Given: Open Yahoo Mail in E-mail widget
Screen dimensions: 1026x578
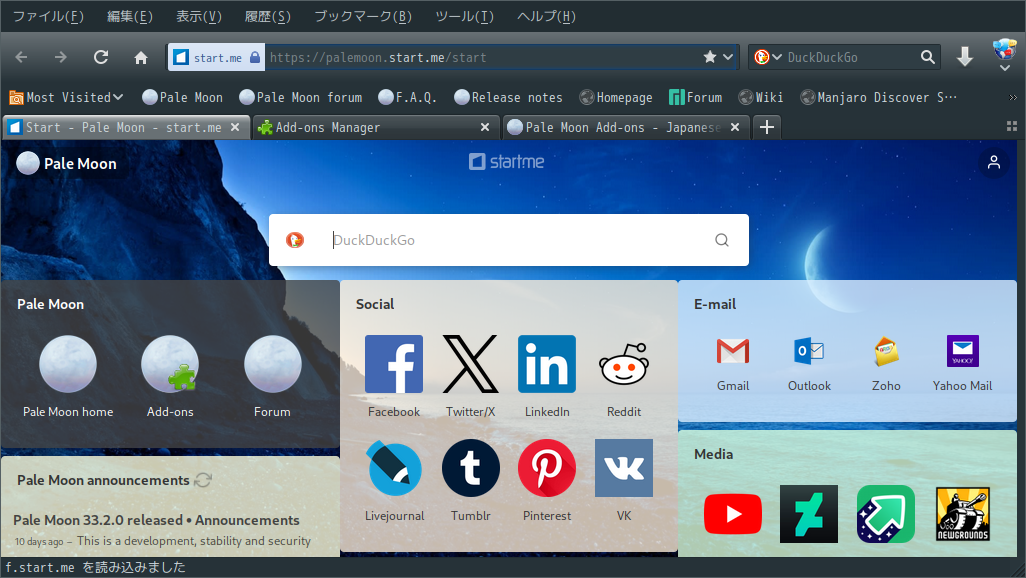Looking at the screenshot, I should point(963,352).
